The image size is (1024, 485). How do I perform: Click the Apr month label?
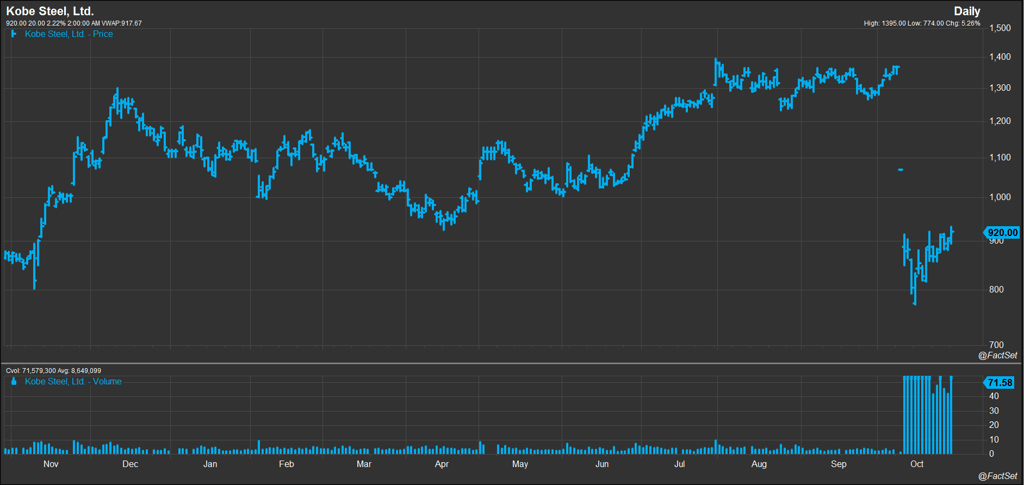tap(441, 465)
